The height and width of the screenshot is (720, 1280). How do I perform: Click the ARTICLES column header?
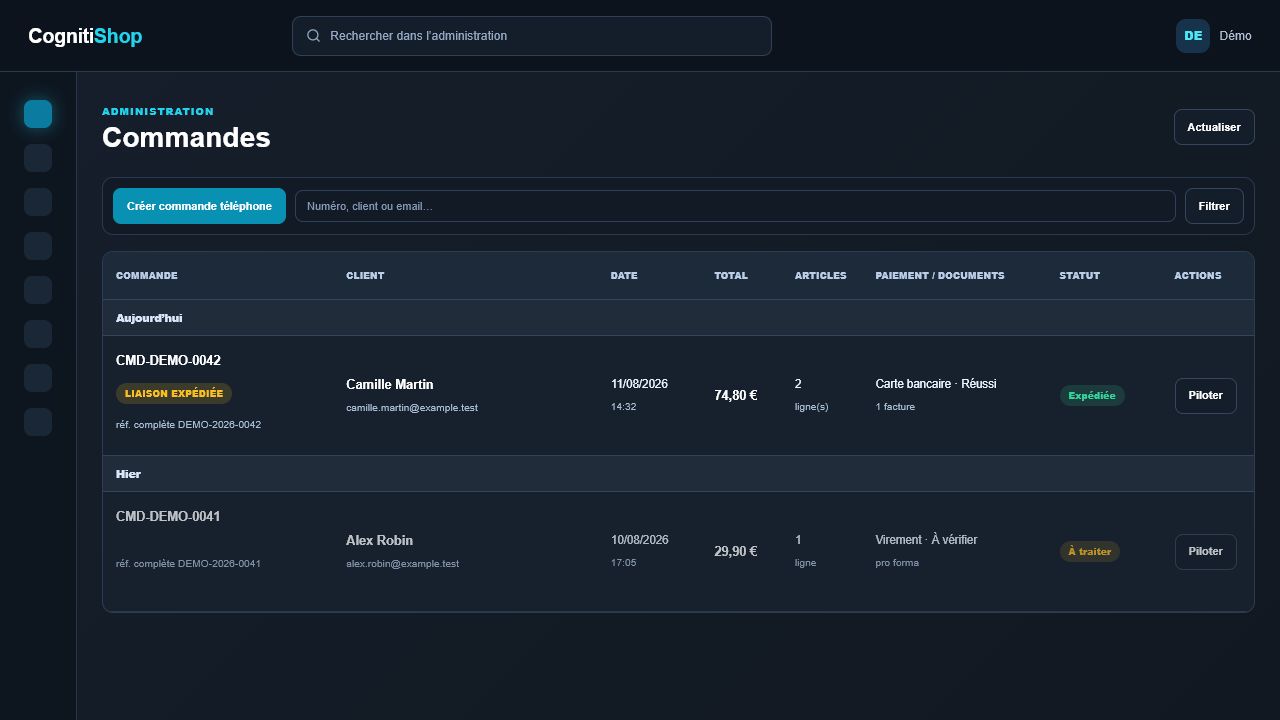coord(821,276)
